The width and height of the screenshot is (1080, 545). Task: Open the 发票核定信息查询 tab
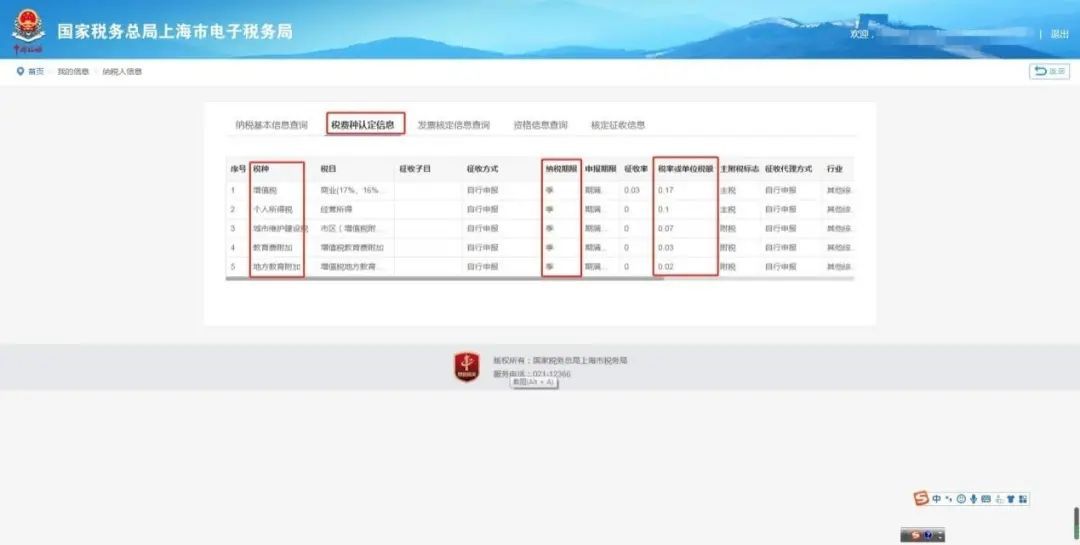(453, 125)
